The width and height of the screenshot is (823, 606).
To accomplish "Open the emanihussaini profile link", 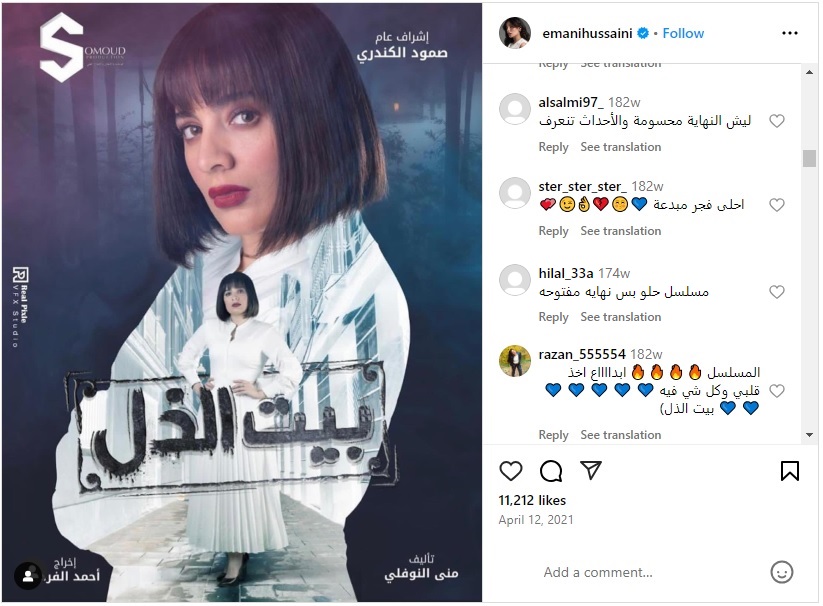I will 587,34.
